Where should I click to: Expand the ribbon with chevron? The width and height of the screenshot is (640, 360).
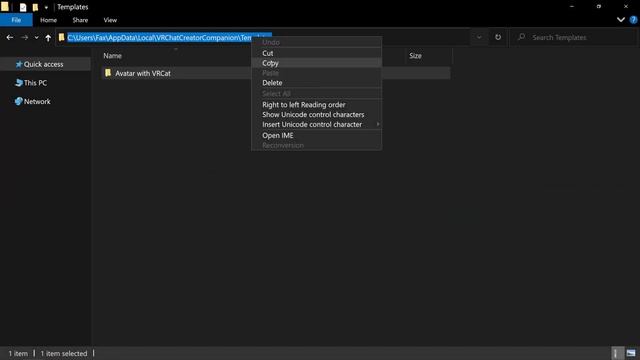(x=620, y=20)
